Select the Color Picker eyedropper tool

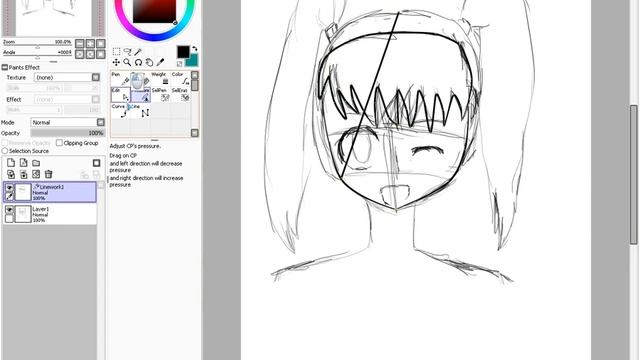click(x=160, y=62)
